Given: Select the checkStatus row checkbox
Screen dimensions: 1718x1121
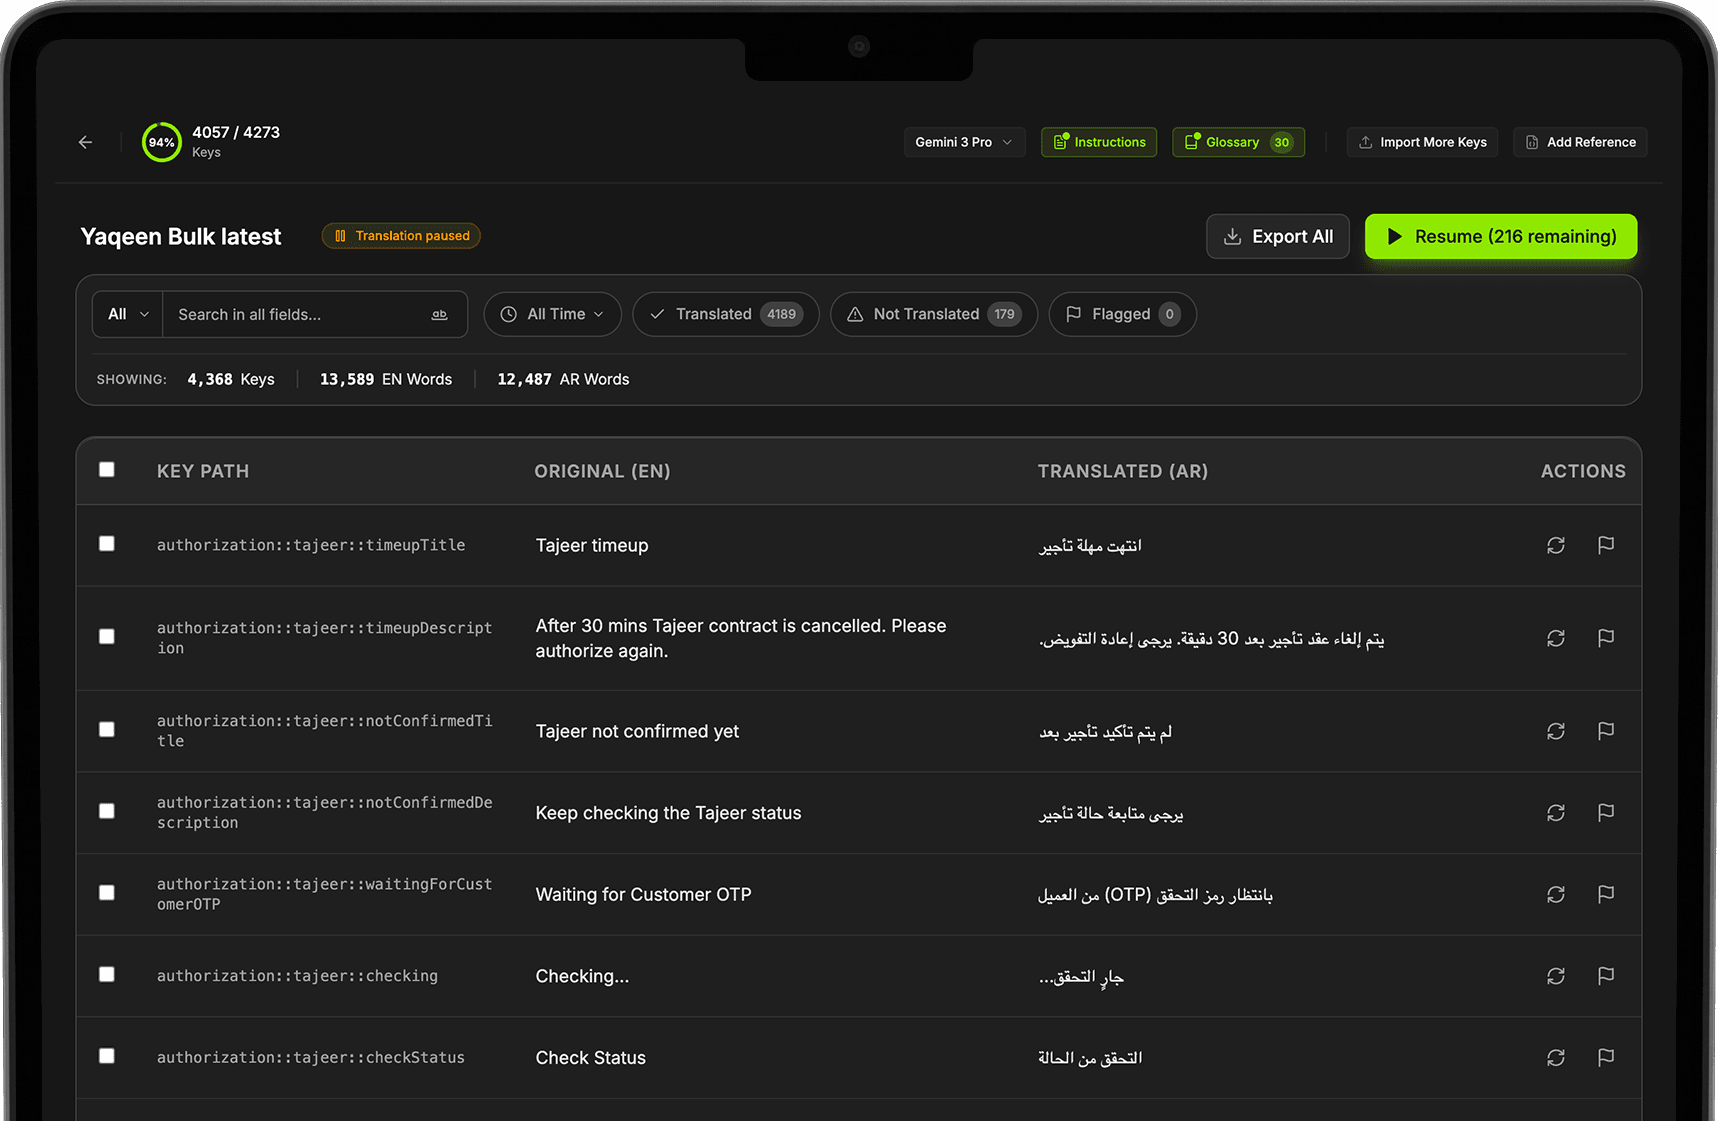Looking at the screenshot, I should point(107,1056).
